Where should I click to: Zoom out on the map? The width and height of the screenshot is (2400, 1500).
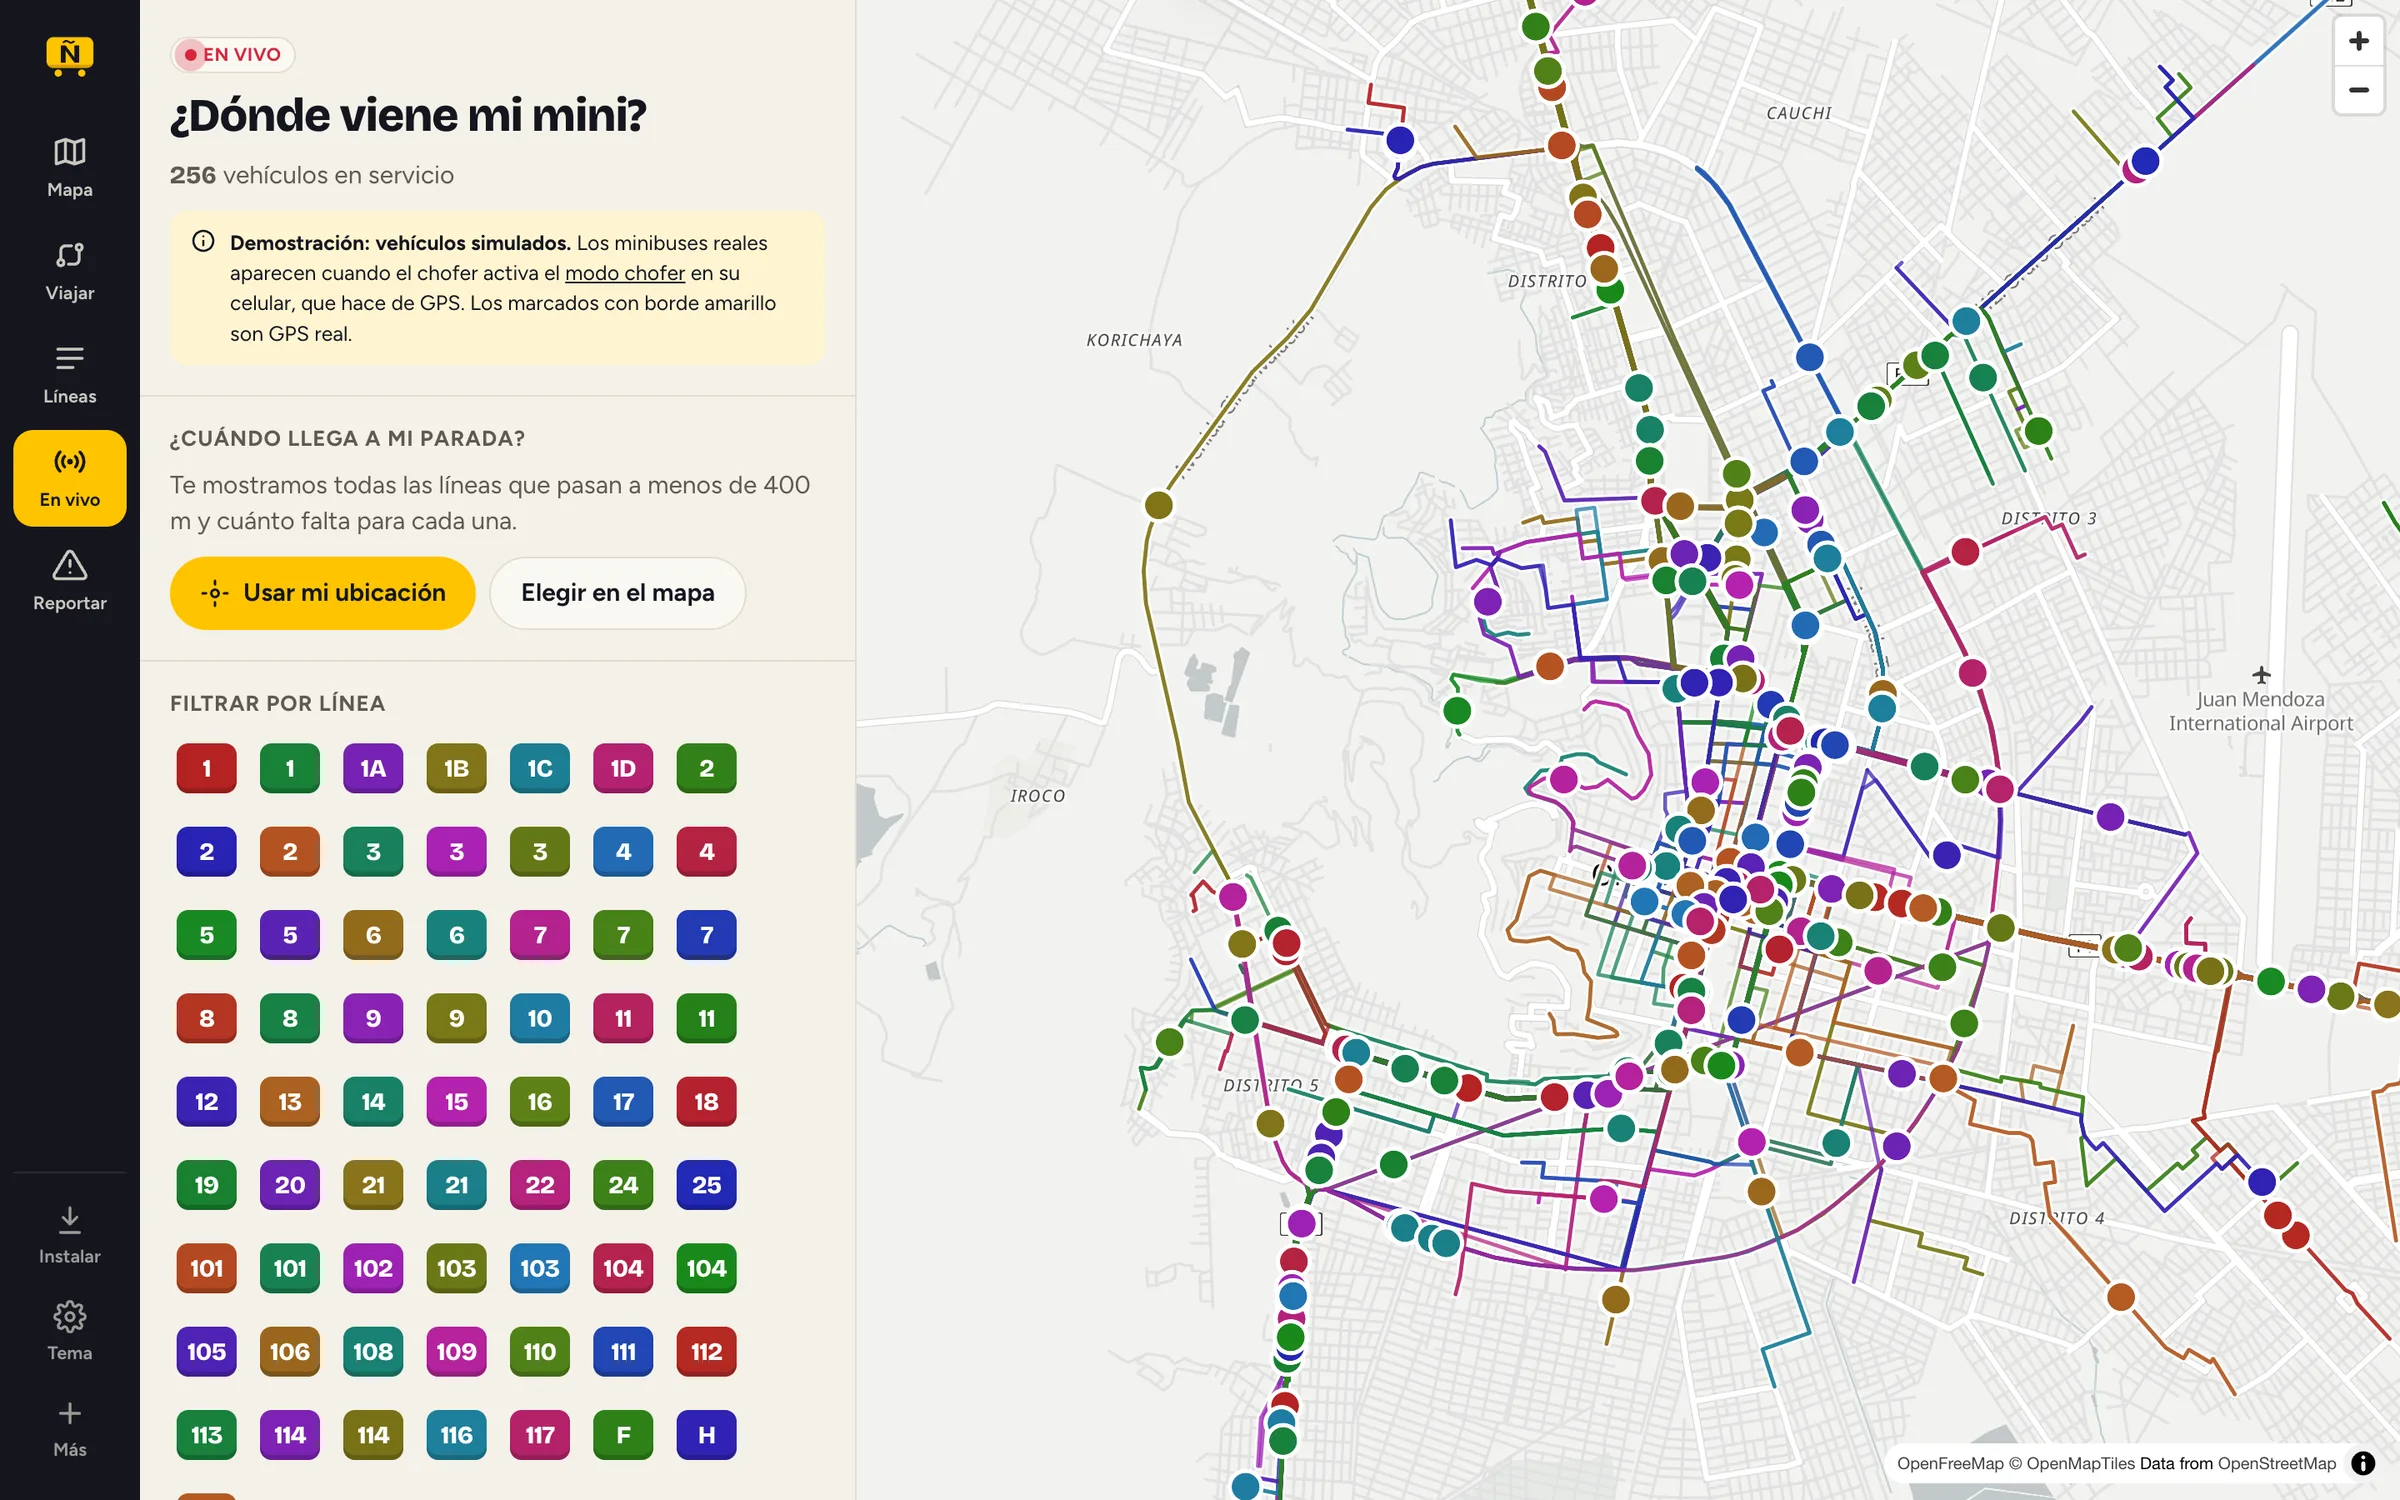click(2358, 90)
